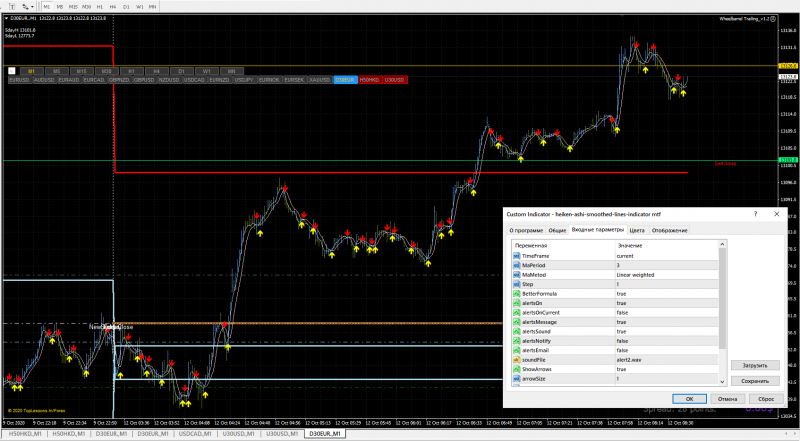The image size is (800, 441).
Task: Click the arrowSize variable icon
Action: tap(516, 379)
